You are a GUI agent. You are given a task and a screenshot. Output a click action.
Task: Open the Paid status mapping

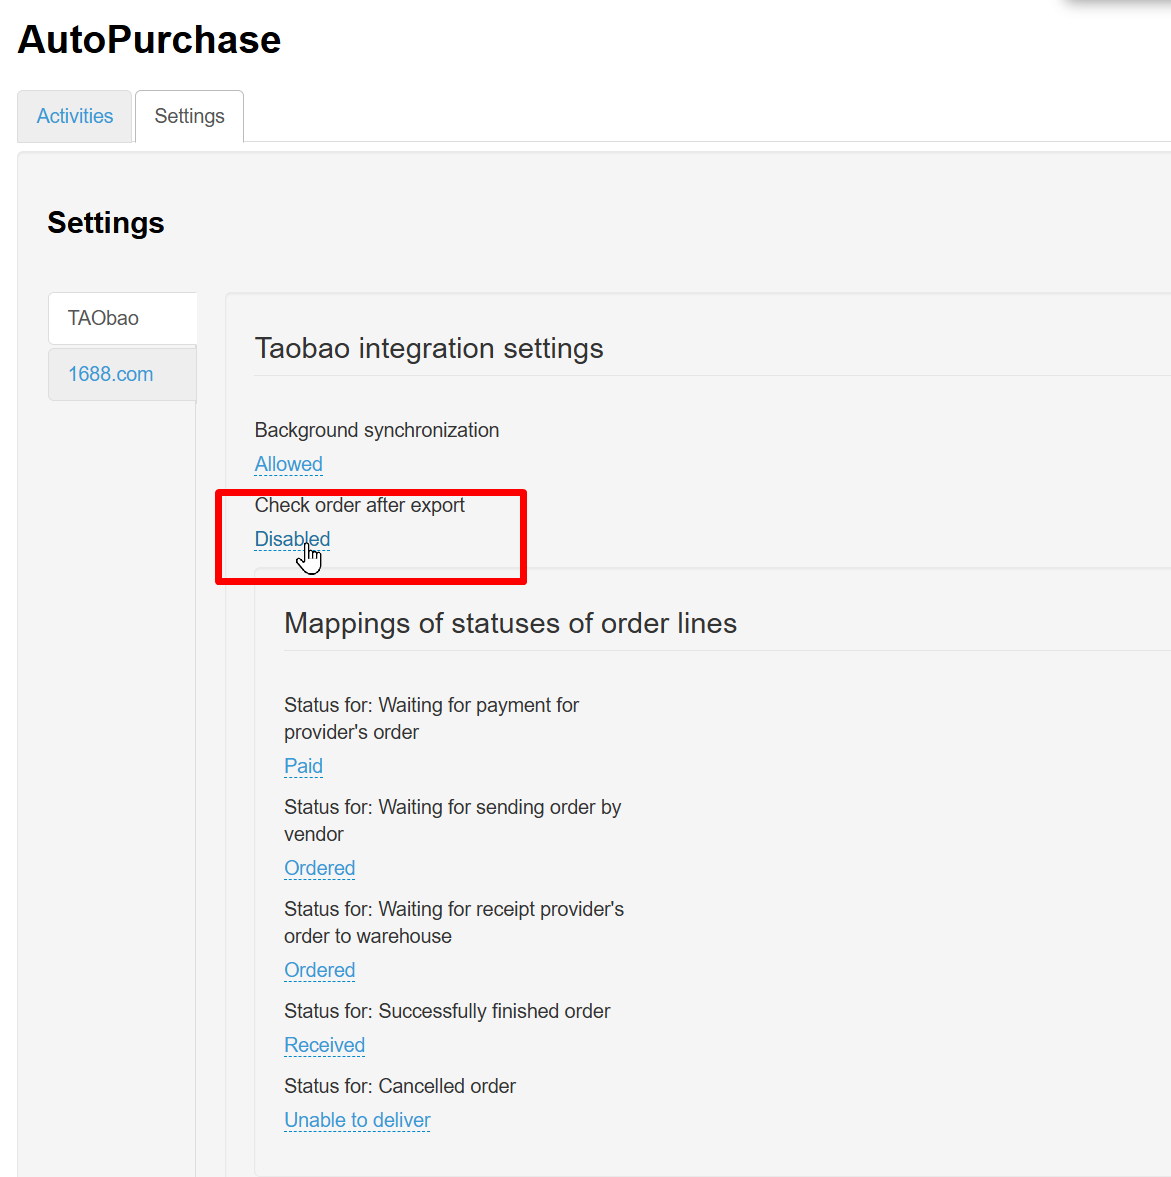pos(303,766)
